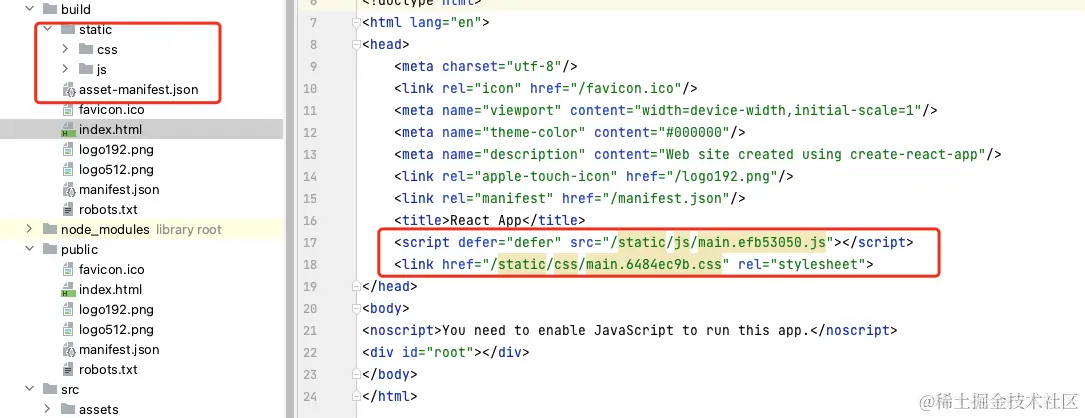The width and height of the screenshot is (1085, 418).
Task: Click fold marker at closing html tag
Action: coord(356,397)
